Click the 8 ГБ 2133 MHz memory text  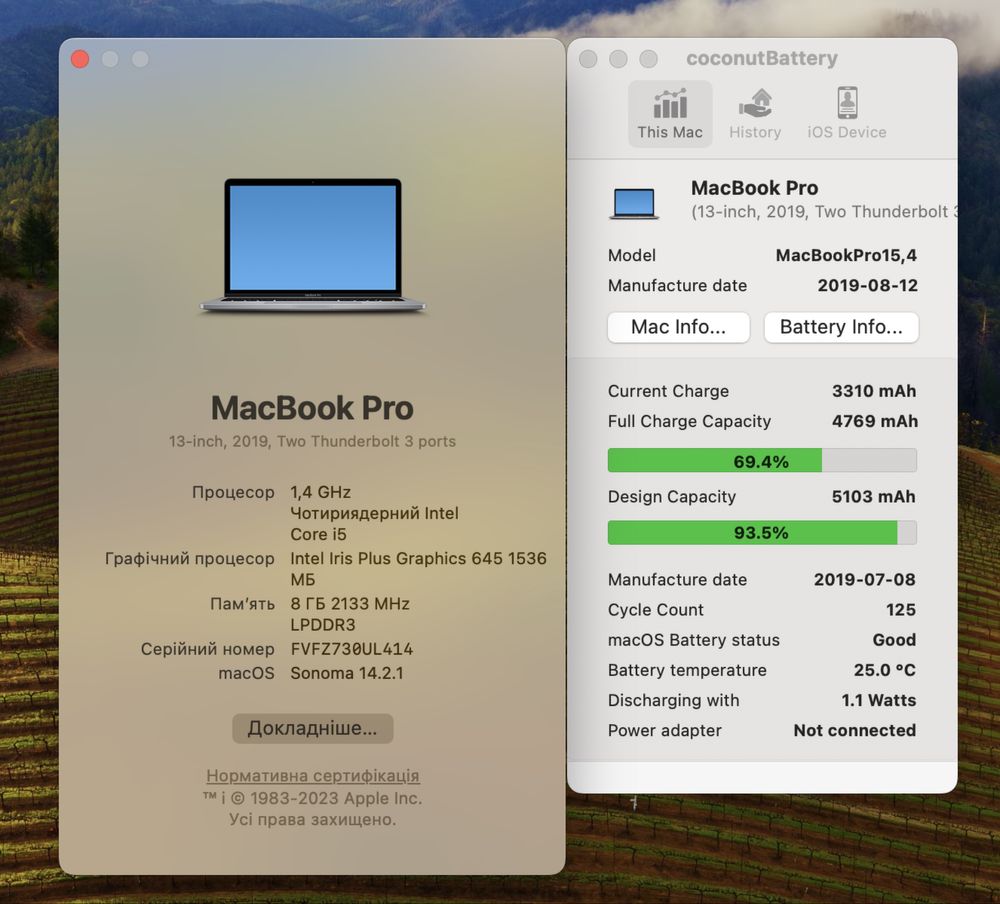click(350, 604)
